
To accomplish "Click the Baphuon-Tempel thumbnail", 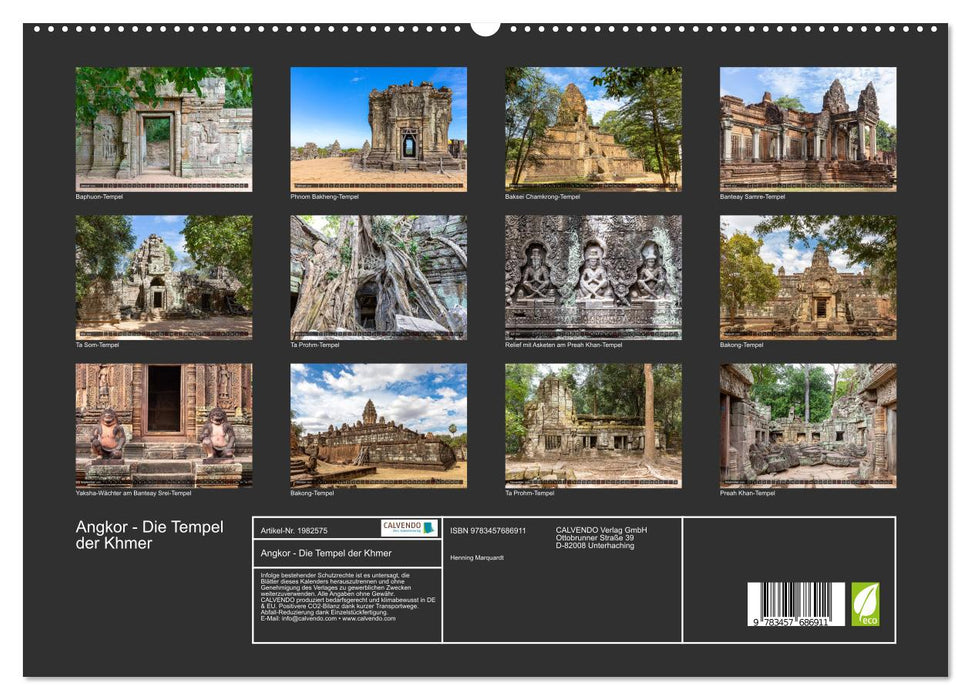I will click(x=162, y=128).
